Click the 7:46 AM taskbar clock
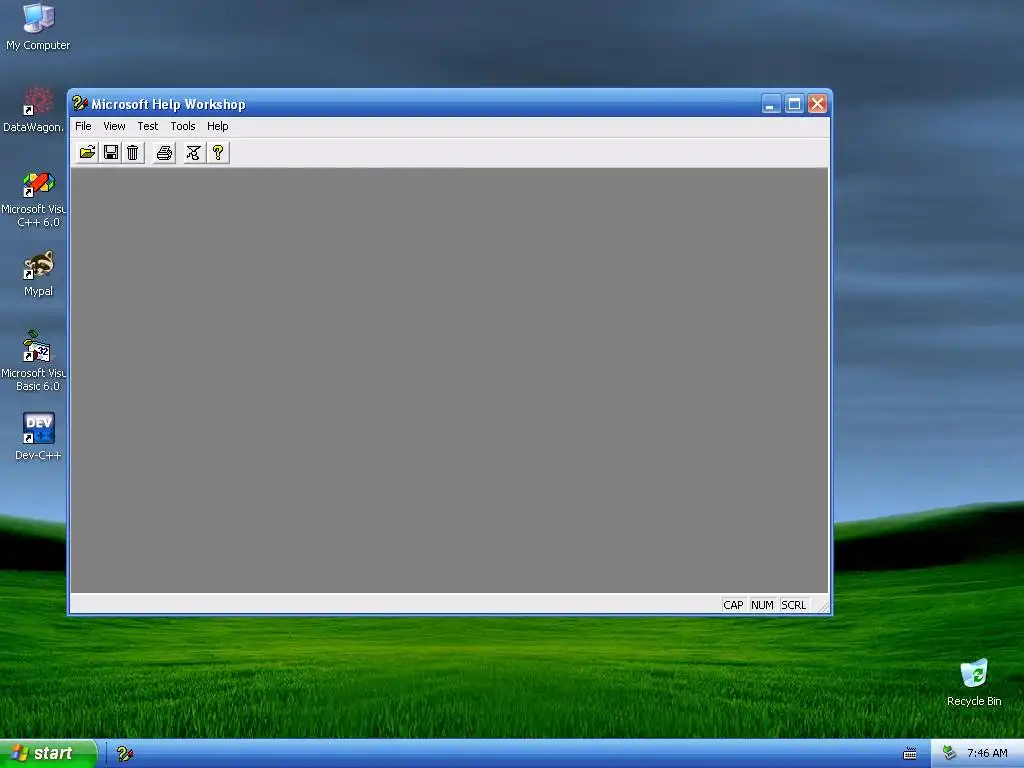This screenshot has width=1024, height=768. tap(987, 753)
